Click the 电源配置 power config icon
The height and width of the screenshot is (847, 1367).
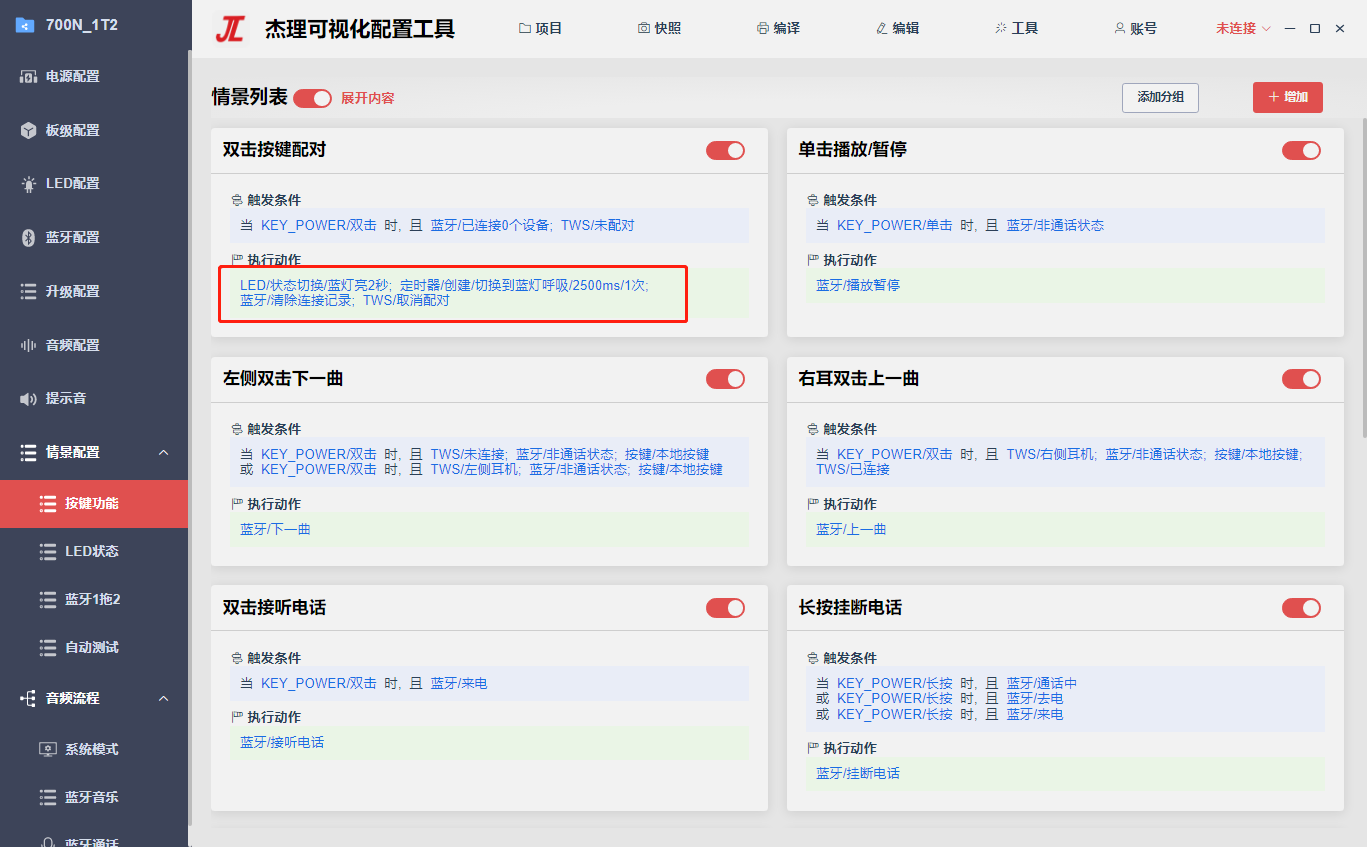(29, 77)
